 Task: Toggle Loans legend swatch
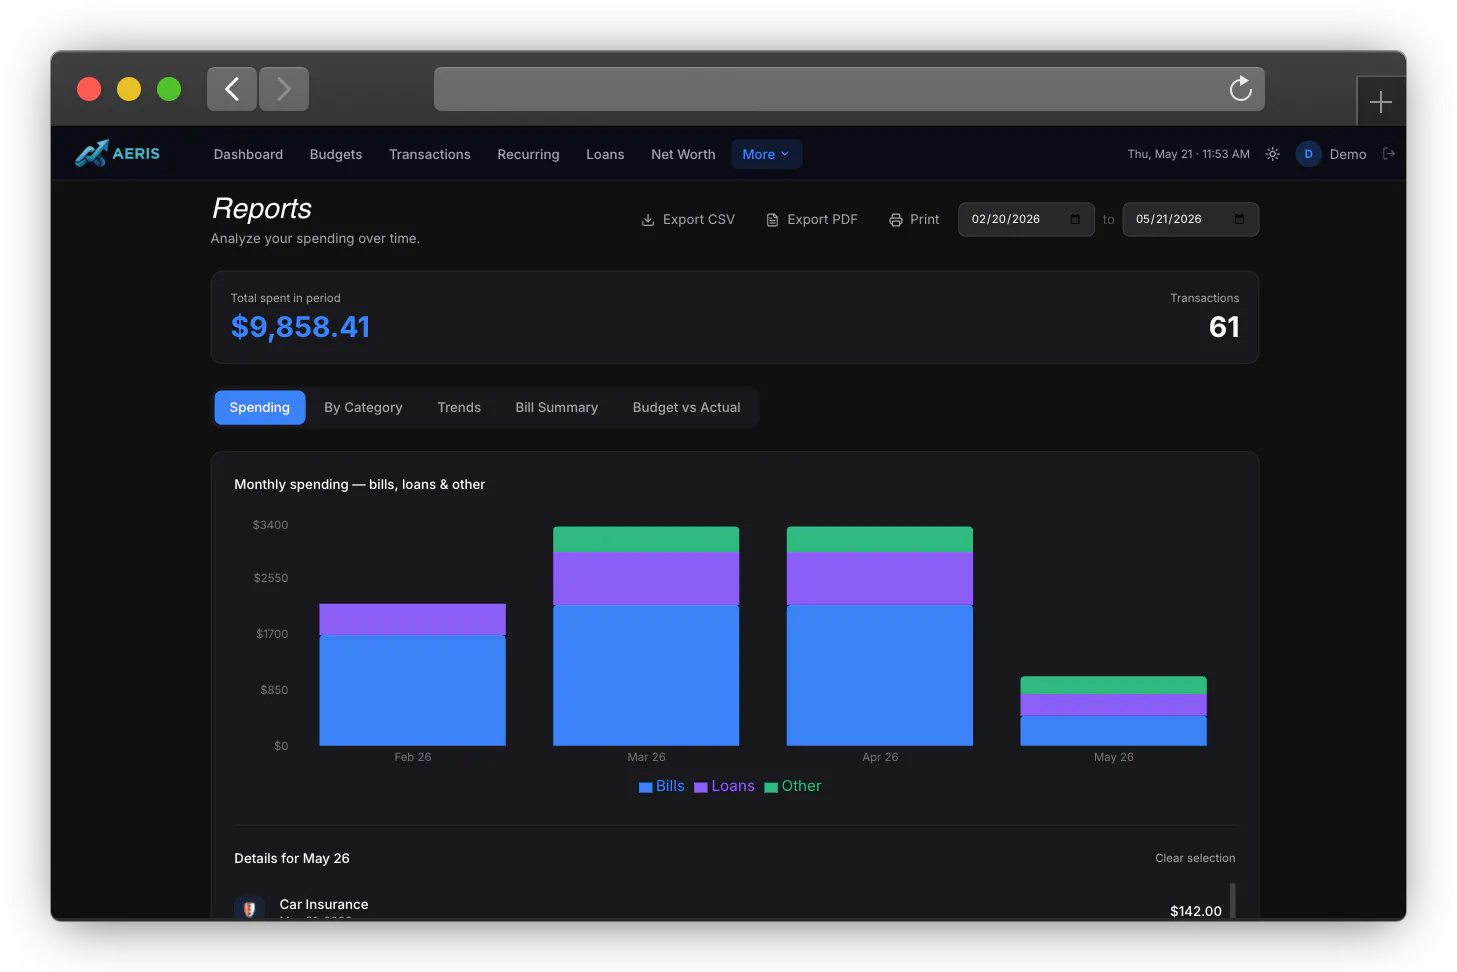tap(700, 787)
